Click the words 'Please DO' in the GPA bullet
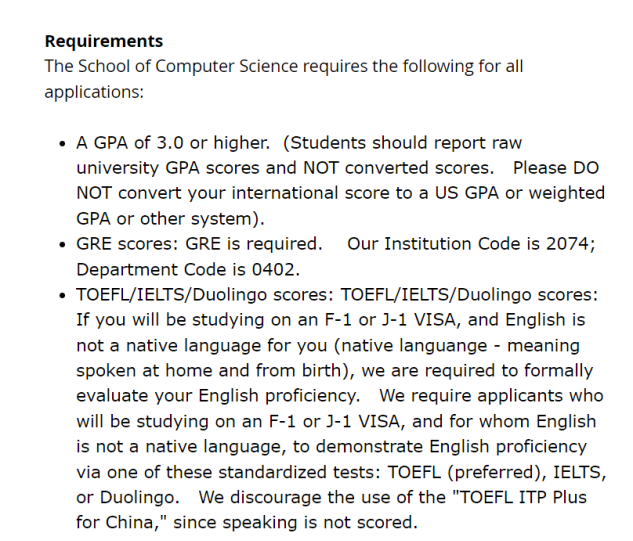 556,168
